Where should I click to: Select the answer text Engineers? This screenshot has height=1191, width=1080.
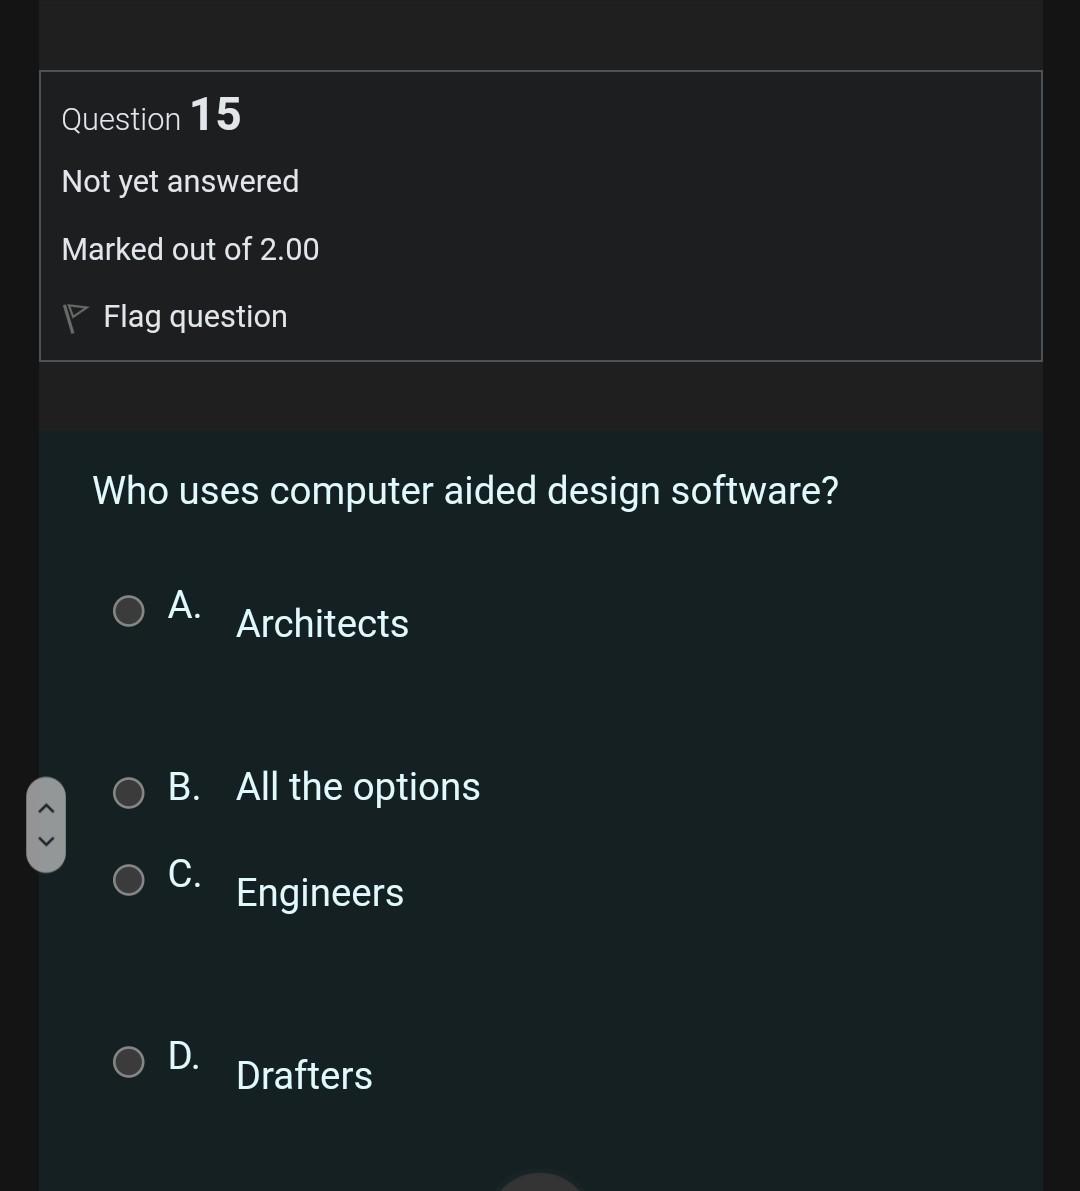(319, 893)
